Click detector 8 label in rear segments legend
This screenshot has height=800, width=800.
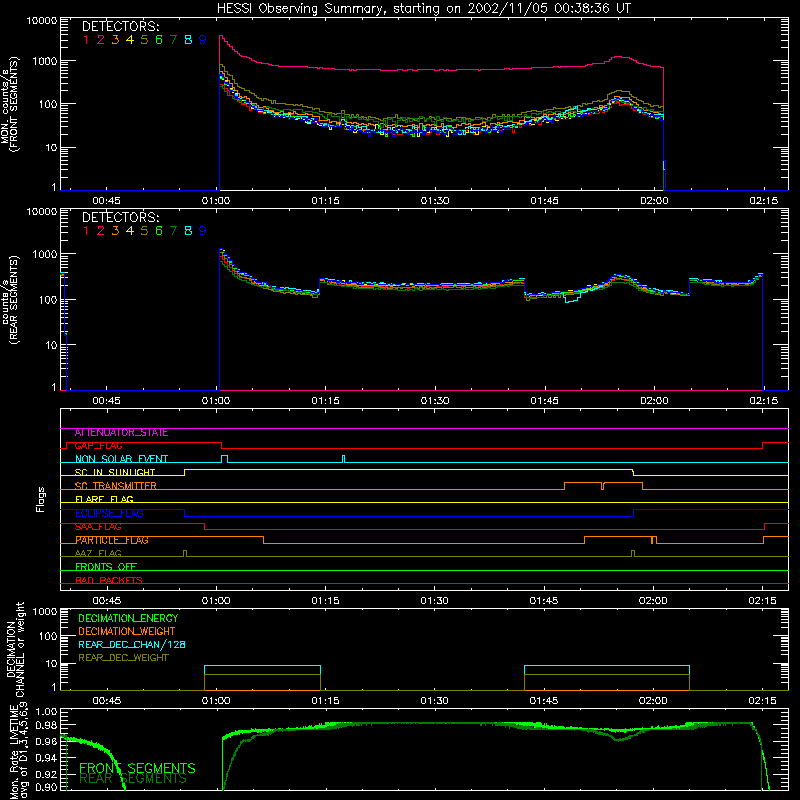click(x=188, y=231)
